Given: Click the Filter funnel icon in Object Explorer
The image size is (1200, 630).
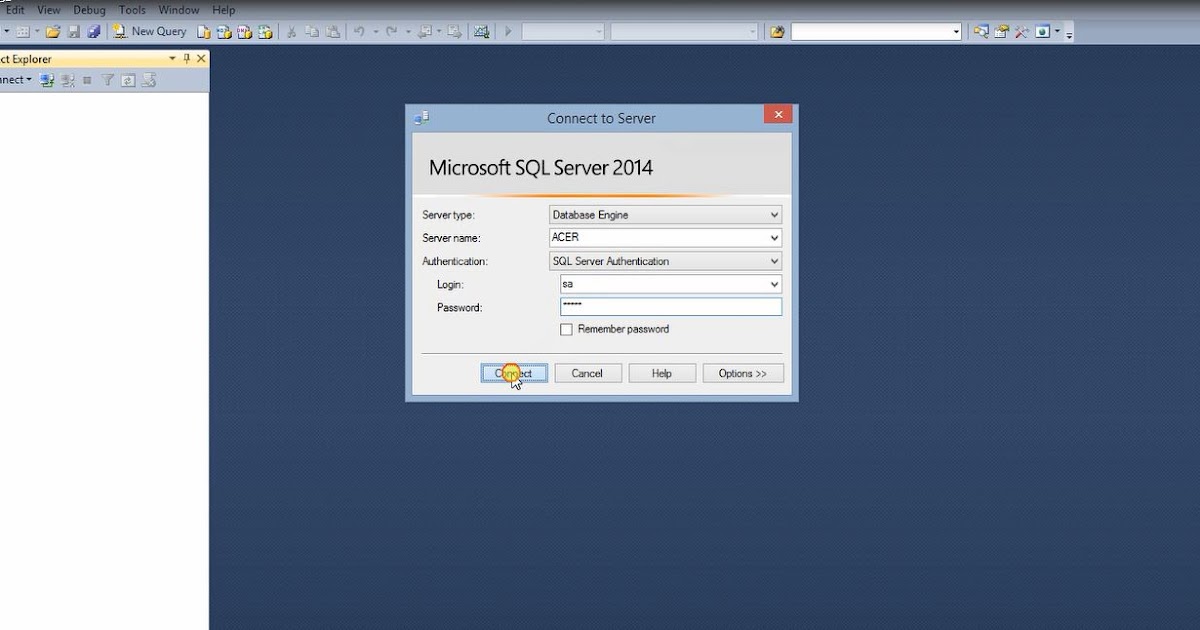Looking at the screenshot, I should tap(107, 80).
